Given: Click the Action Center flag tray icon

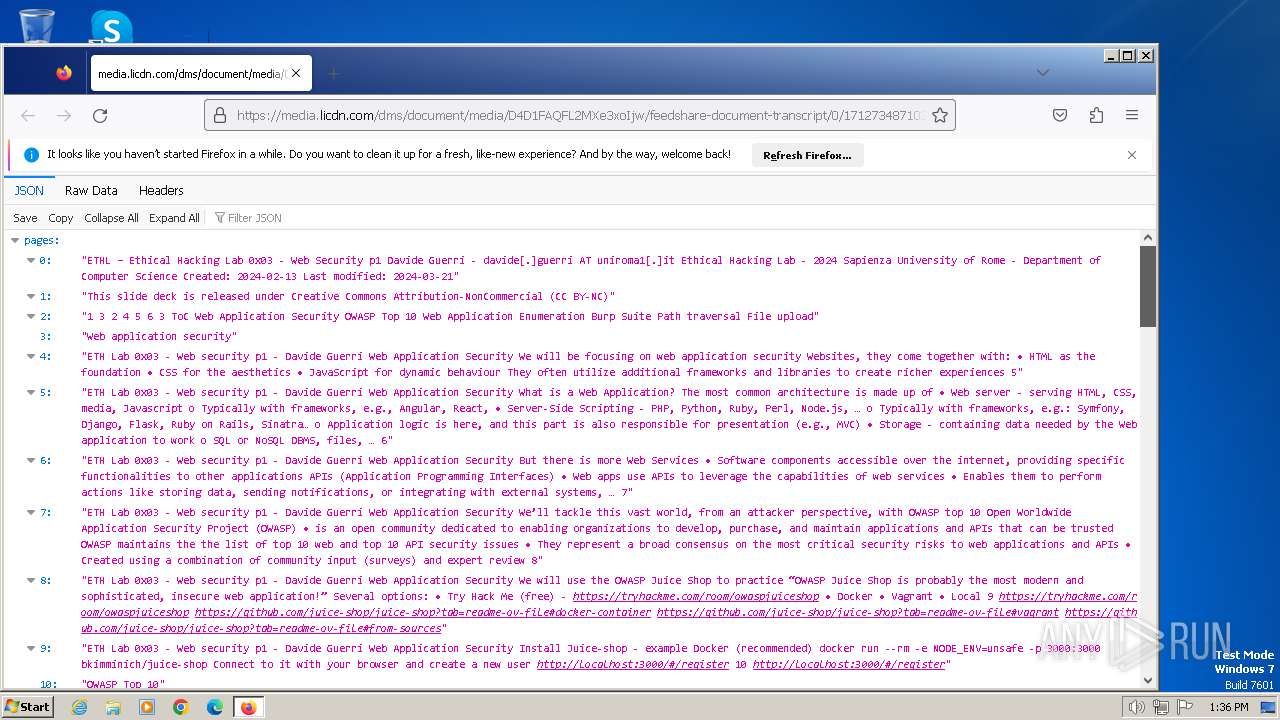Looking at the screenshot, I should click(1185, 707).
